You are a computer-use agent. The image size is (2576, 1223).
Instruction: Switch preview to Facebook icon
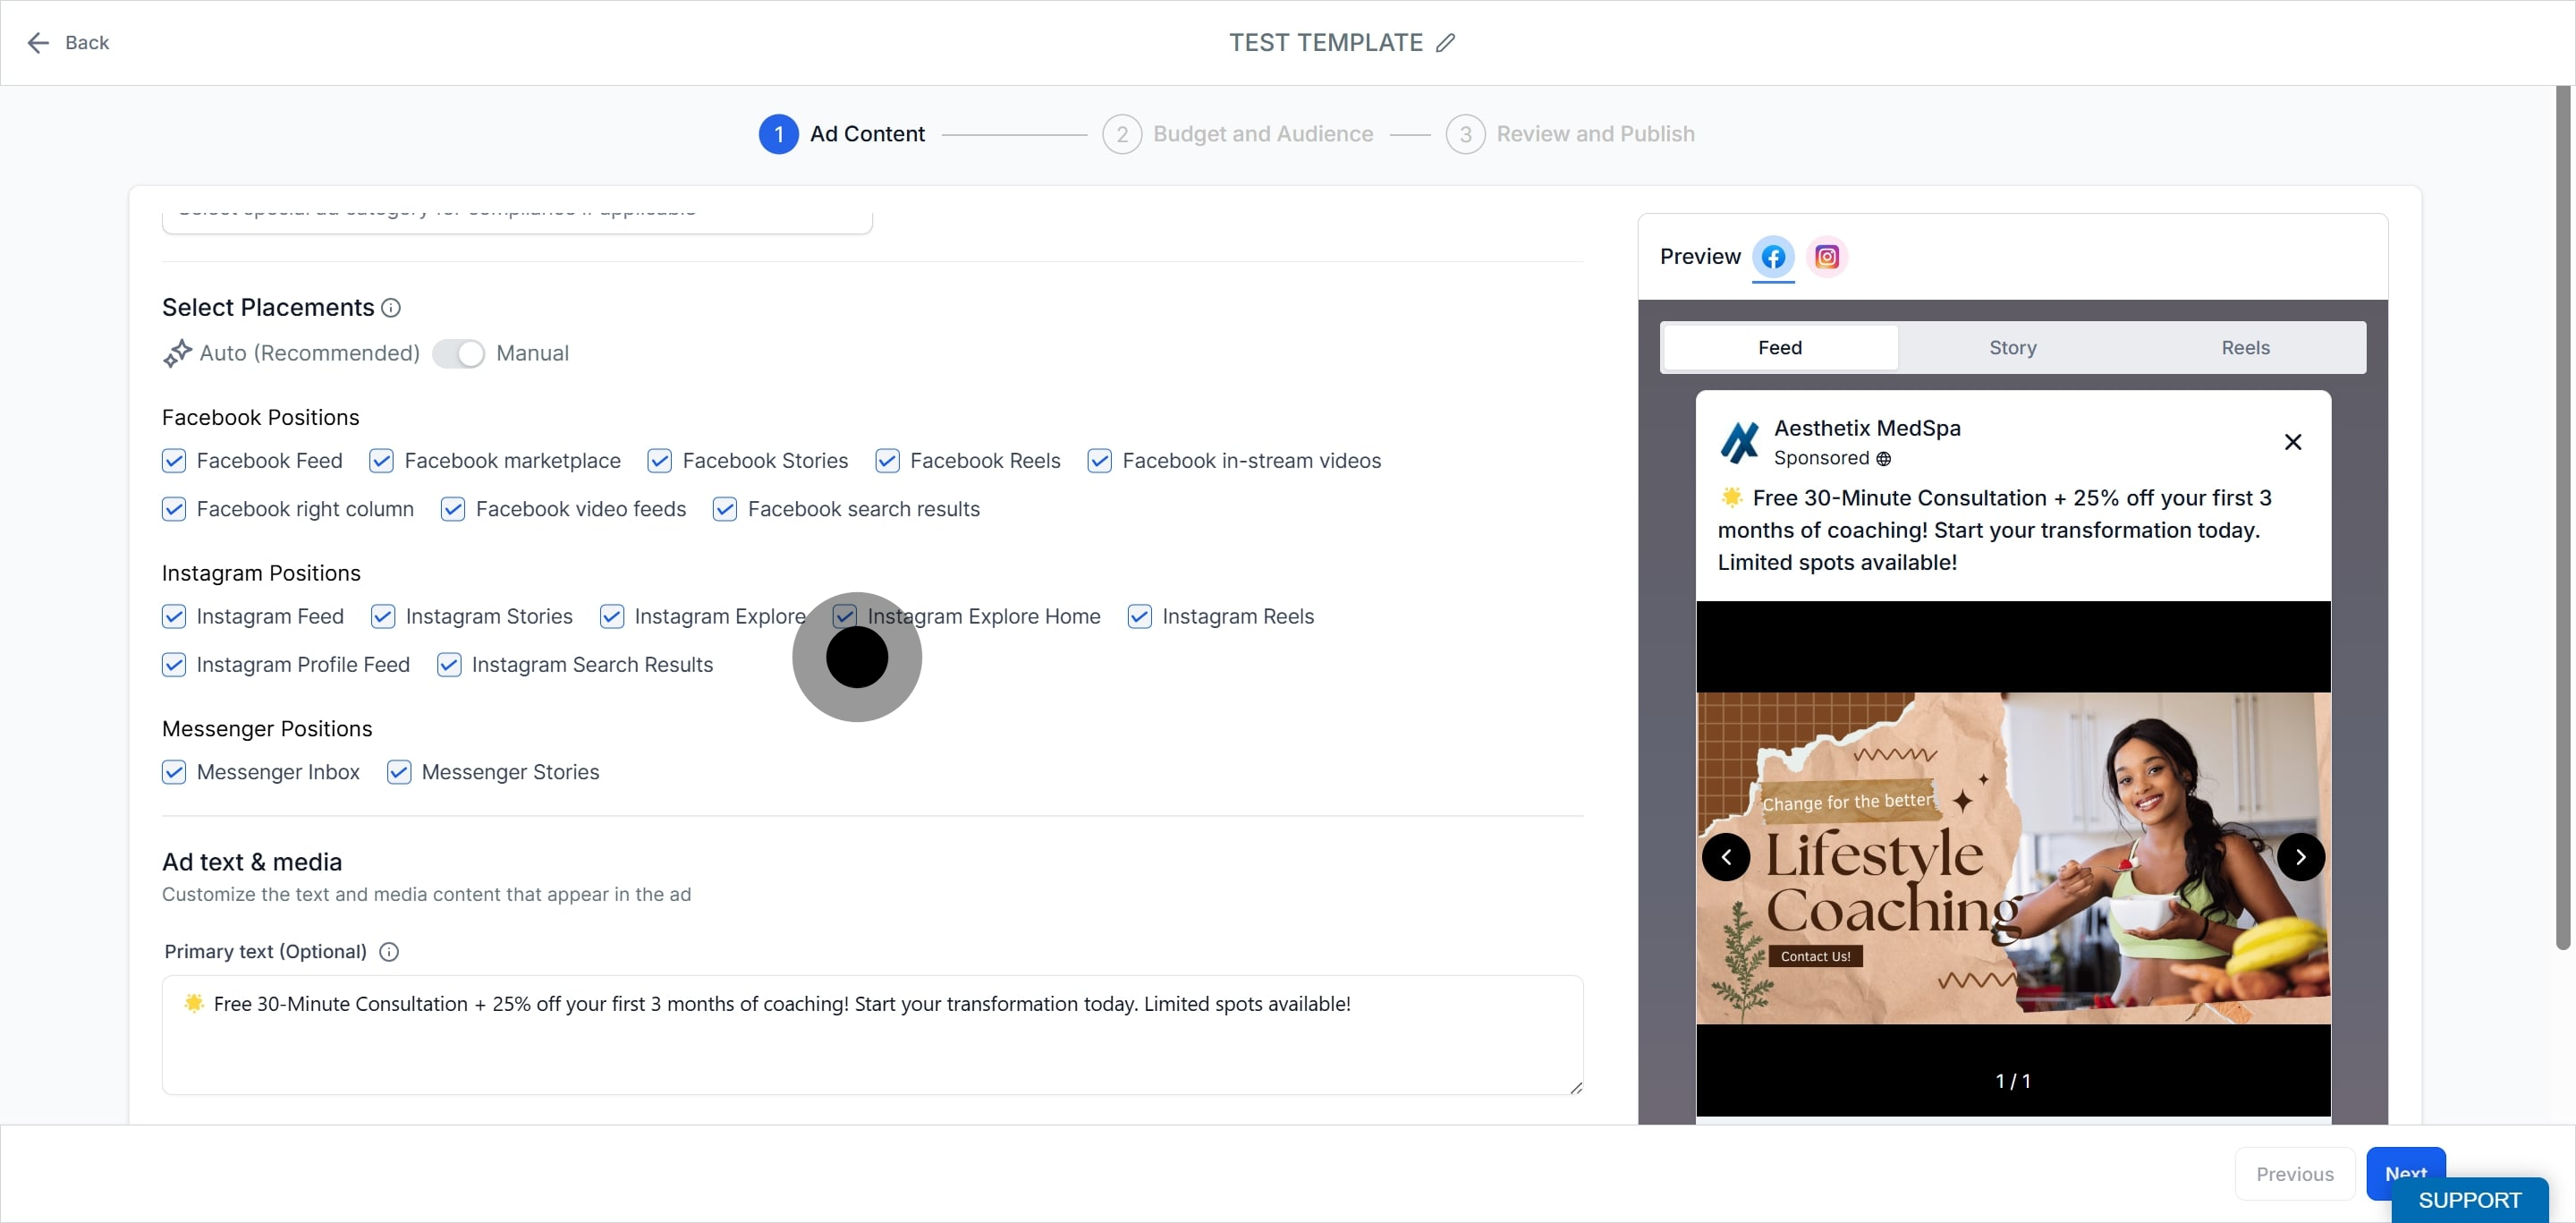tap(1773, 257)
